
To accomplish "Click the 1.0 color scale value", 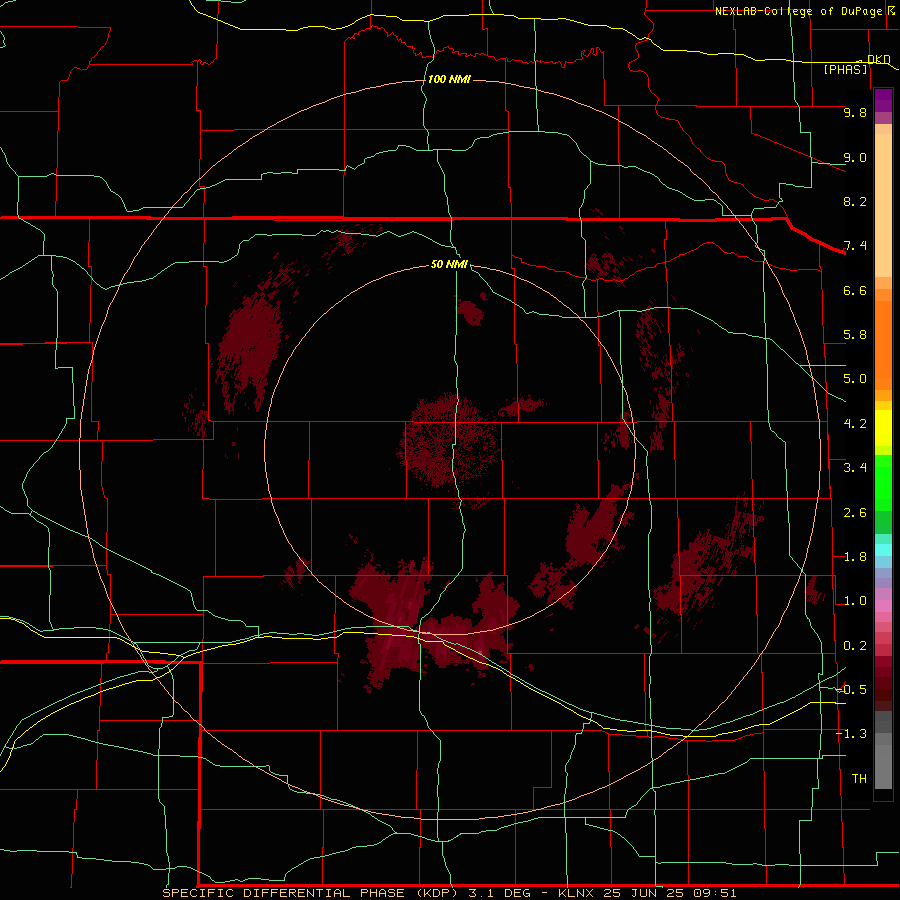I will tap(855, 601).
